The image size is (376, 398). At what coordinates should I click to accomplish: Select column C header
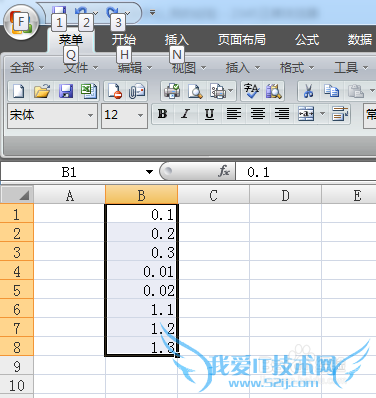pos(213,195)
